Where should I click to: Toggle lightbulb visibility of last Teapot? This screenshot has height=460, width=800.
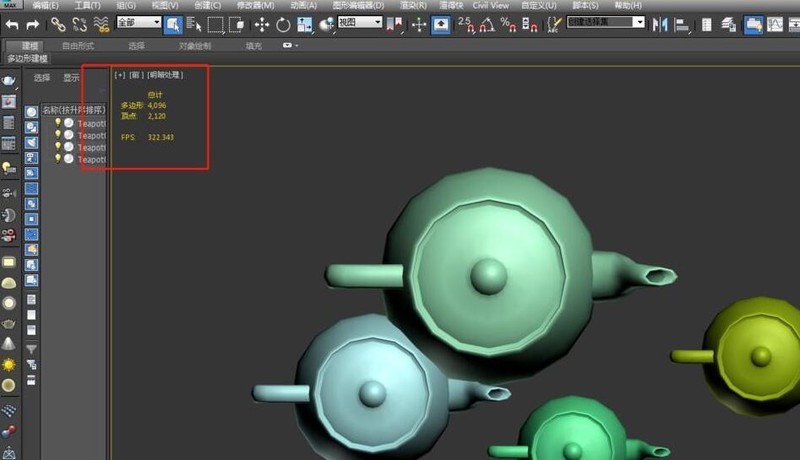point(57,159)
